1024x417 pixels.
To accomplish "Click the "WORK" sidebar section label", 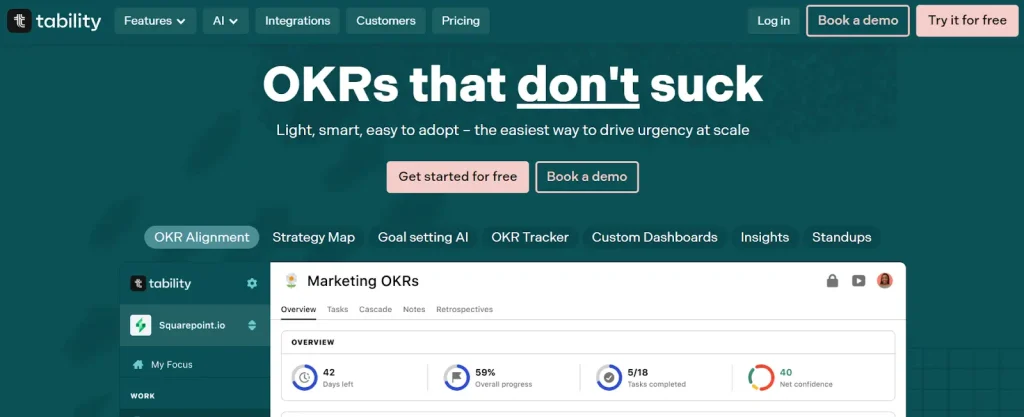I will pyautogui.click(x=142, y=396).
